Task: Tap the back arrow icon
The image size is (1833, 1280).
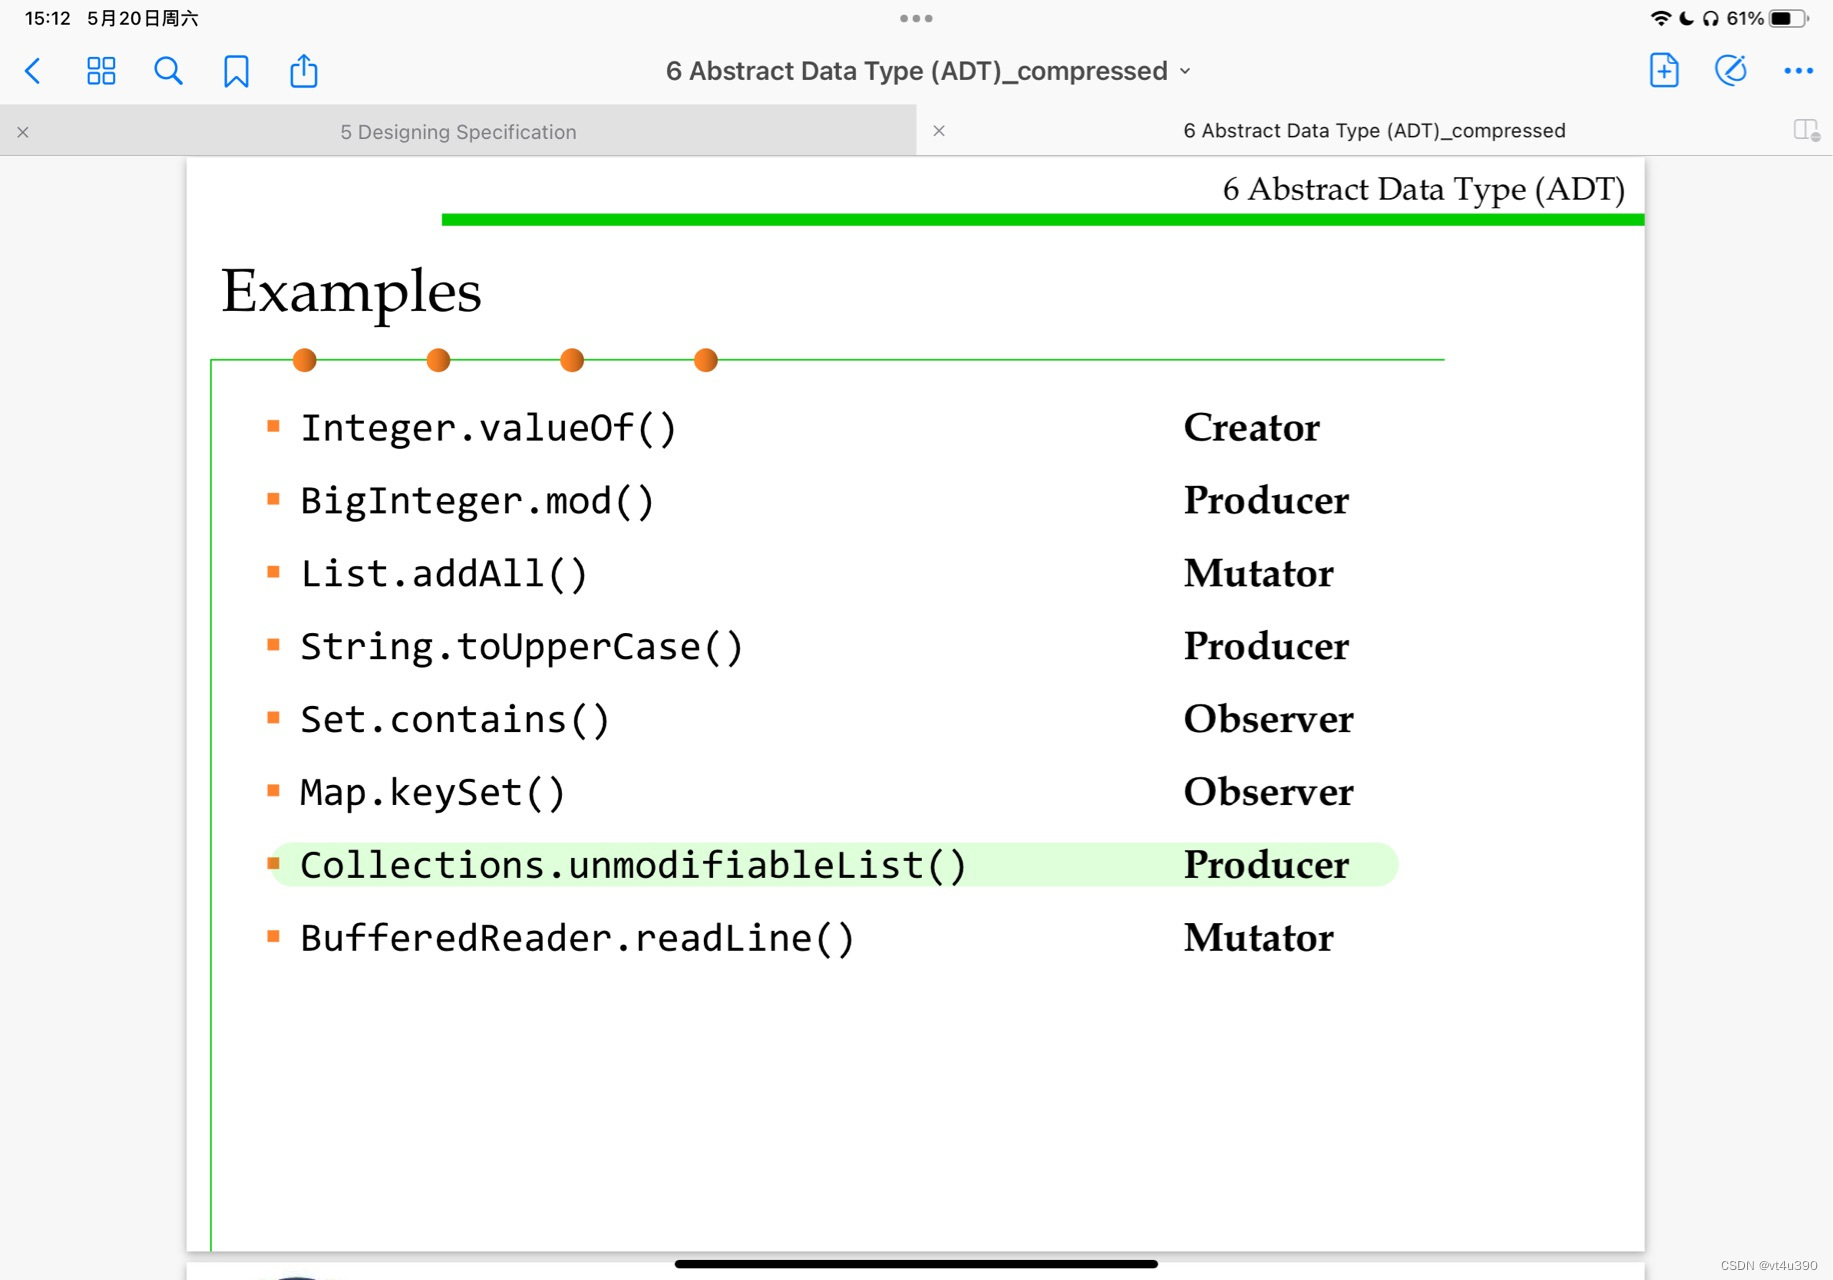Action: 33,71
